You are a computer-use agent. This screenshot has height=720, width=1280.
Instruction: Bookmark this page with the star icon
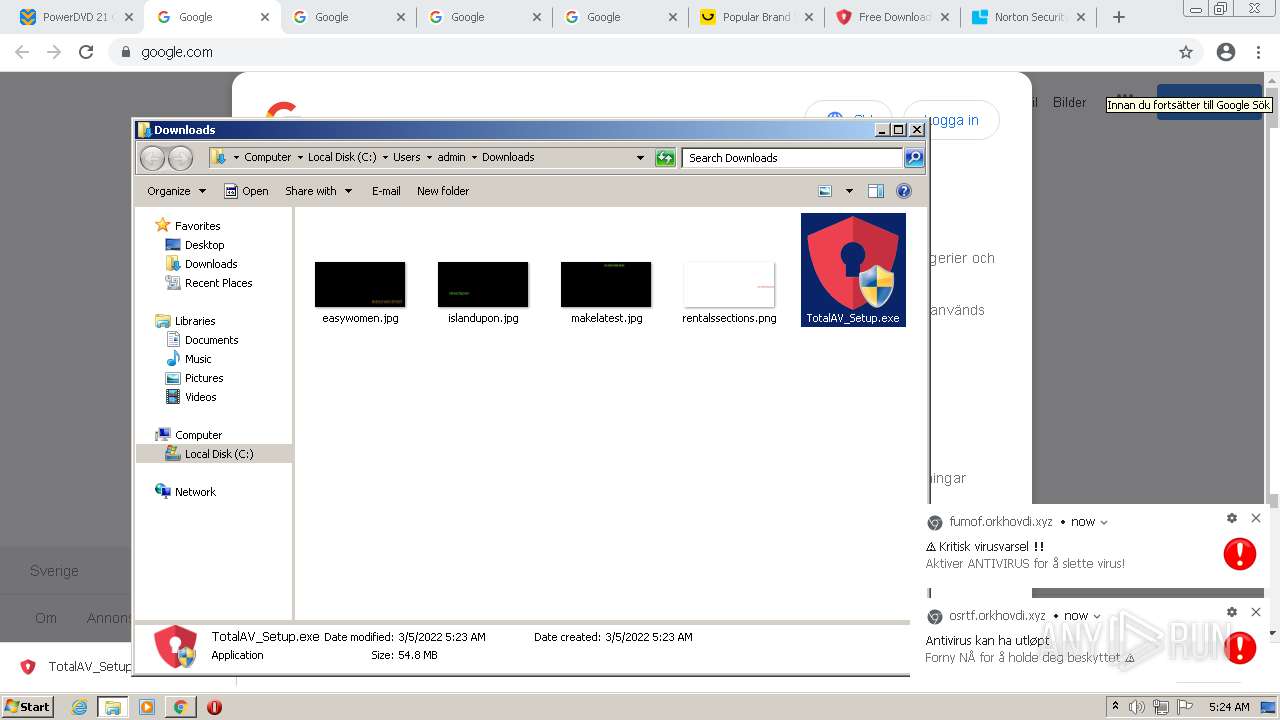tap(1186, 52)
